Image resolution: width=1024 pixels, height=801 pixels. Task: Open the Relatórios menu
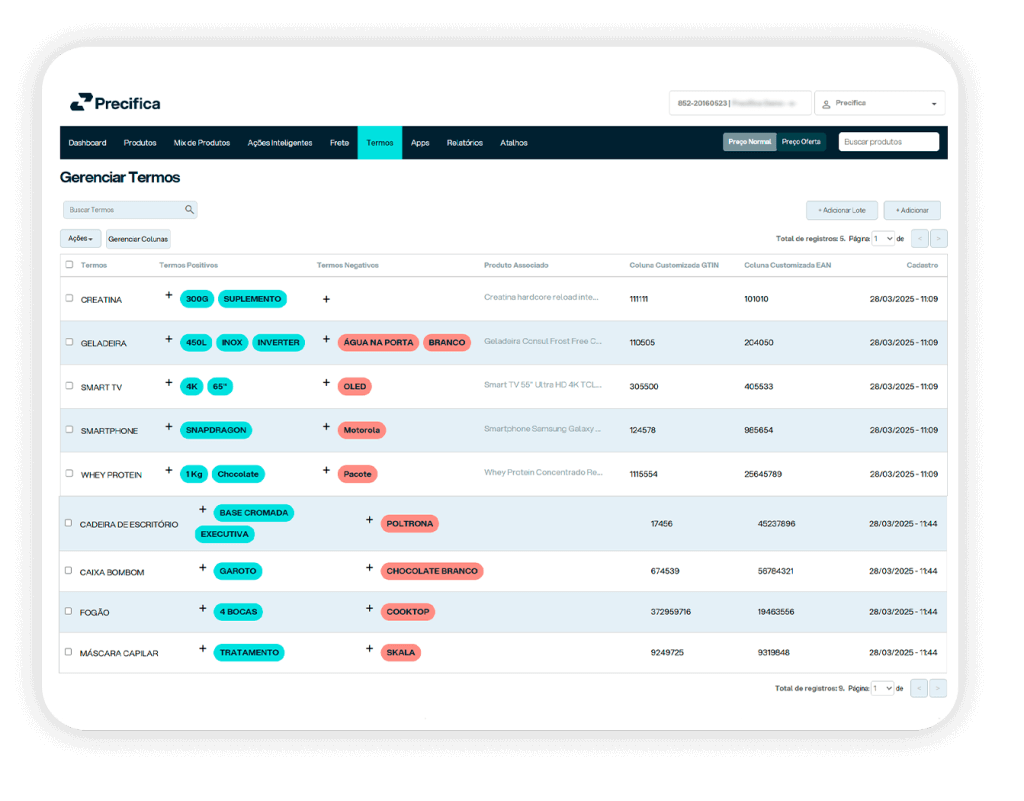pos(464,143)
